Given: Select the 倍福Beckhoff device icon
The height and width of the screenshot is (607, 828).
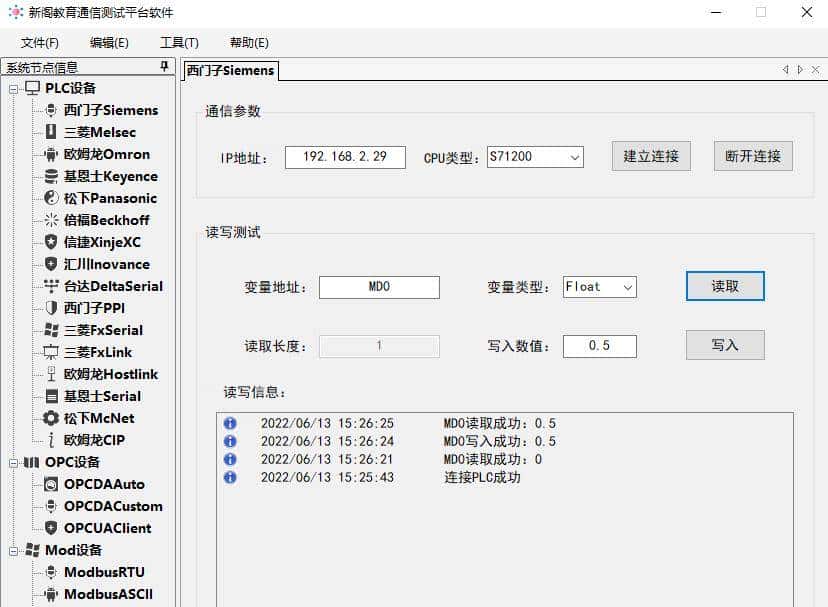Looking at the screenshot, I should point(52,220).
